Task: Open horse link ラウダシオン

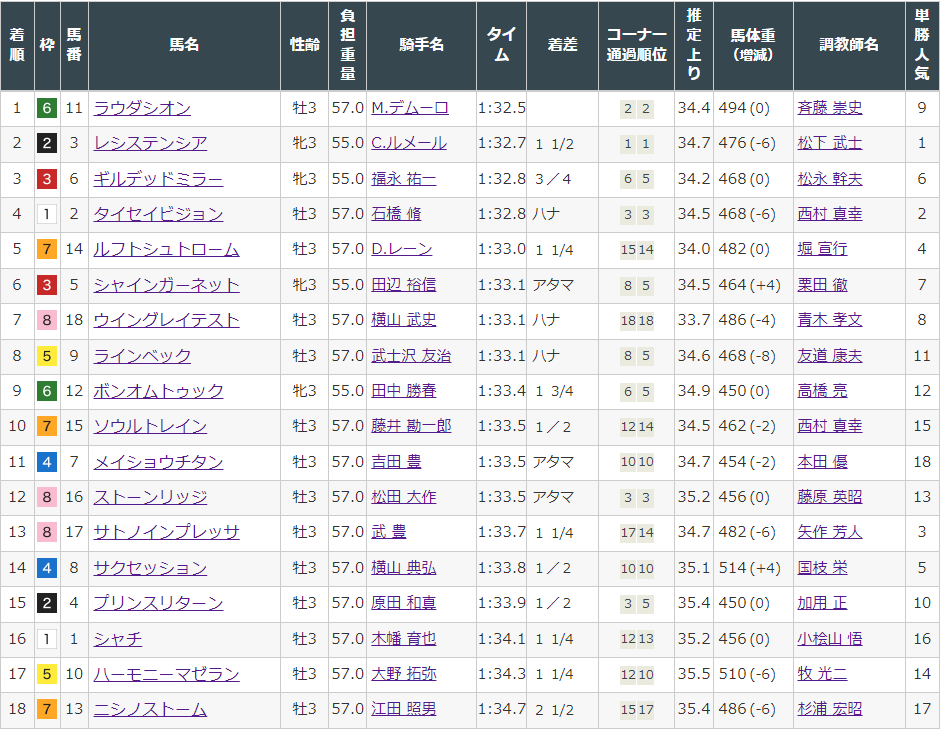Action: pos(142,108)
